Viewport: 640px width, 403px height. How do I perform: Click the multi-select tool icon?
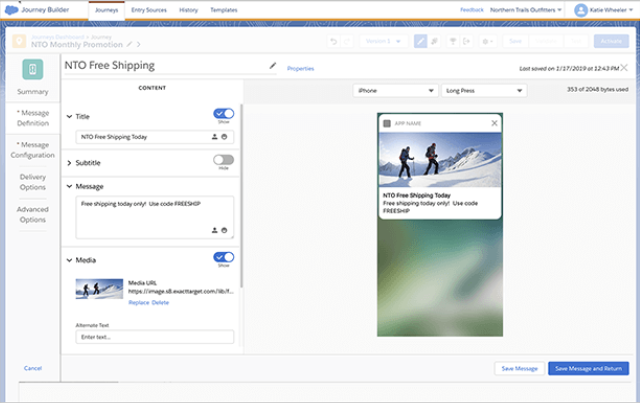point(434,41)
